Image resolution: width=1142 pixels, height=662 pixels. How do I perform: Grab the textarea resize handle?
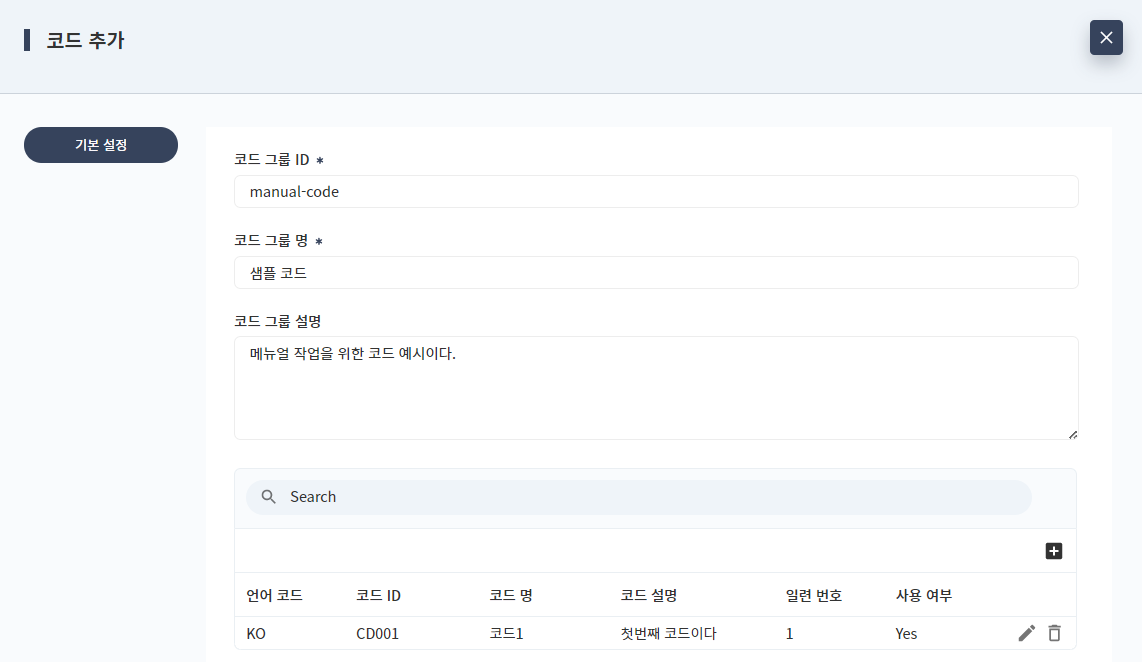point(1072,434)
